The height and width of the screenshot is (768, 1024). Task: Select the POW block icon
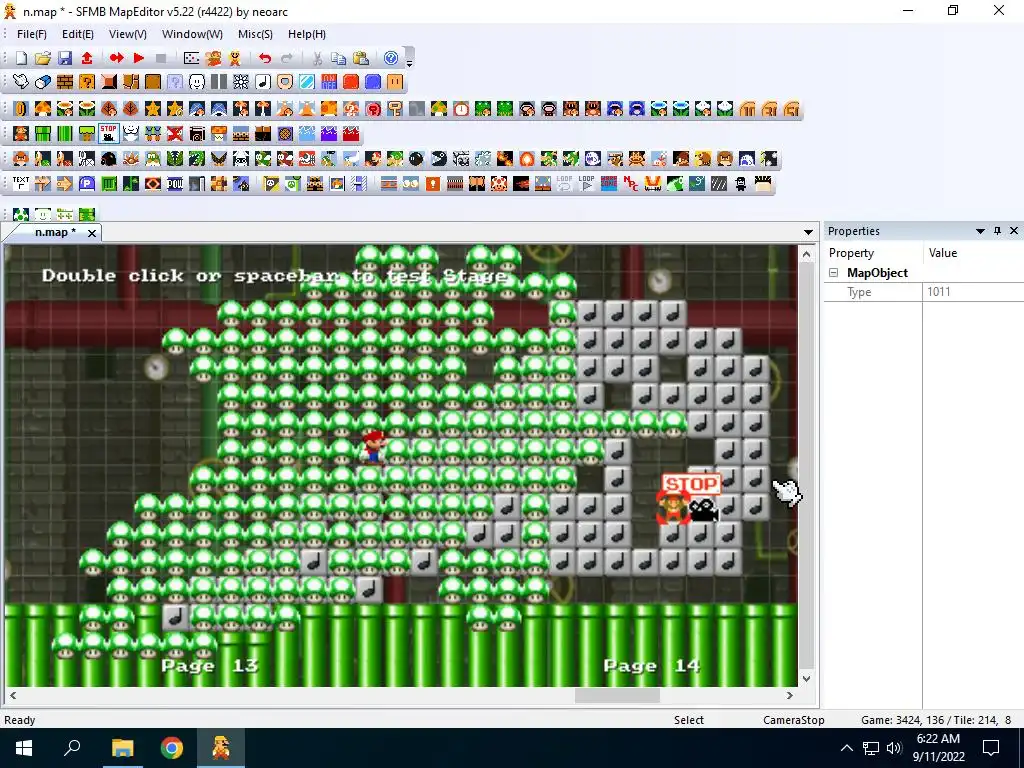point(175,184)
